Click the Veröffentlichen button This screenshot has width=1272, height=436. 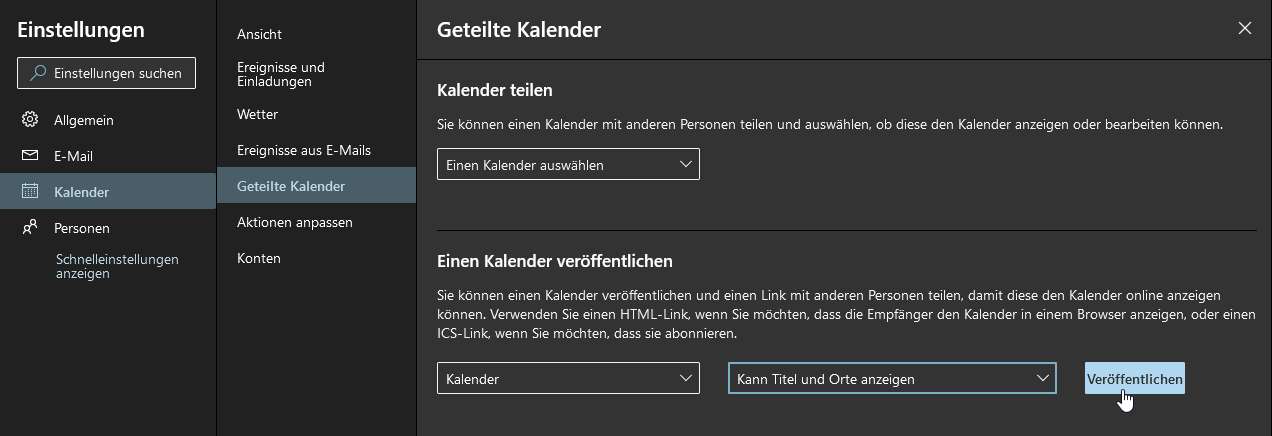click(1135, 379)
